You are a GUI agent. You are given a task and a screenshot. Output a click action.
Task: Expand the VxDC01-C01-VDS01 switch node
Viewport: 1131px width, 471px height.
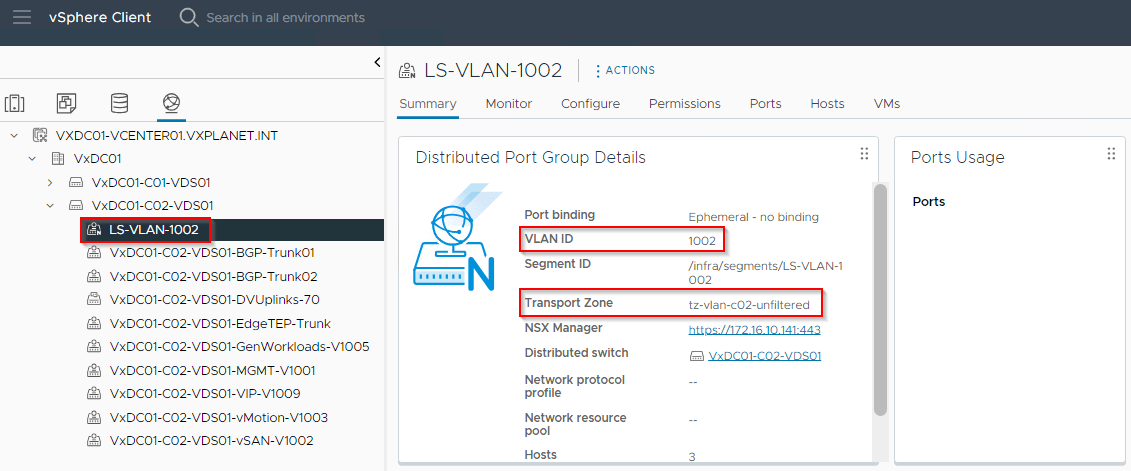tap(50, 182)
